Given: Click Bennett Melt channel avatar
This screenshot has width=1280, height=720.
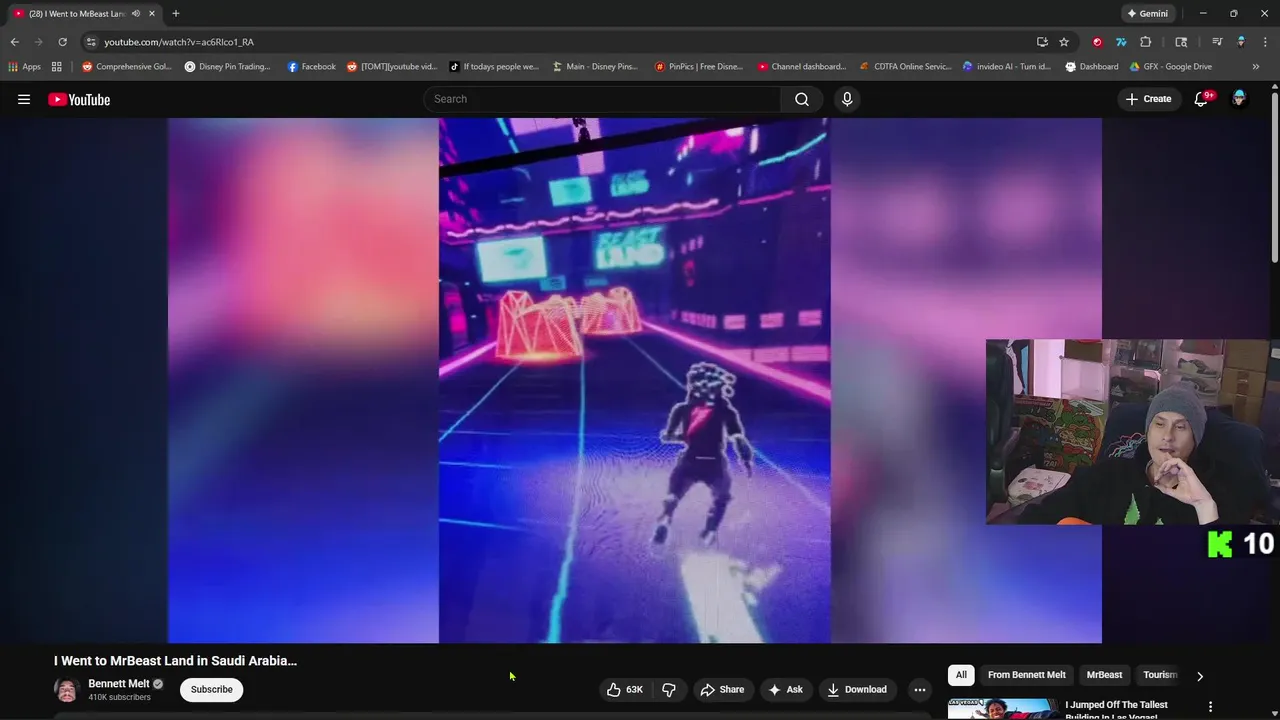Looking at the screenshot, I should (x=66, y=690).
